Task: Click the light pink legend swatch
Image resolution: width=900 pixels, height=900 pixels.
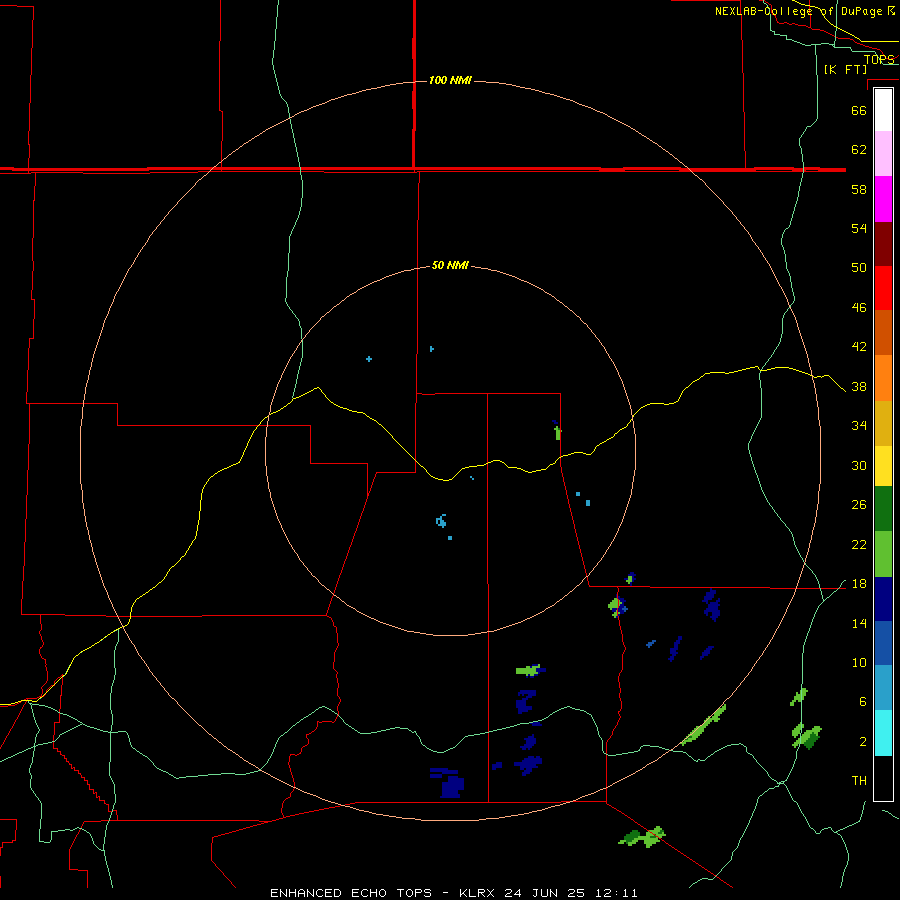Action: click(883, 153)
